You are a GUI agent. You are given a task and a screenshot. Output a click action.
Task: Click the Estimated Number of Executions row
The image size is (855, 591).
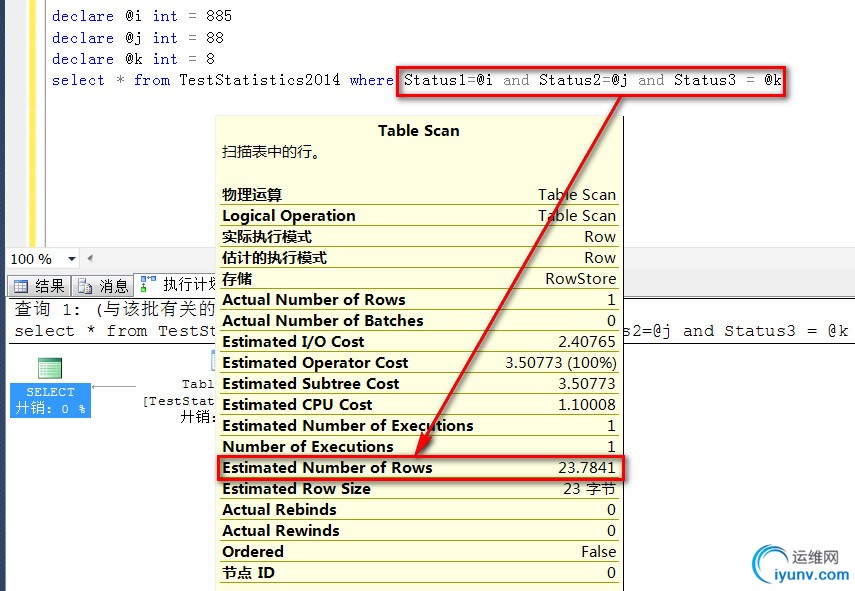pyautogui.click(x=419, y=425)
